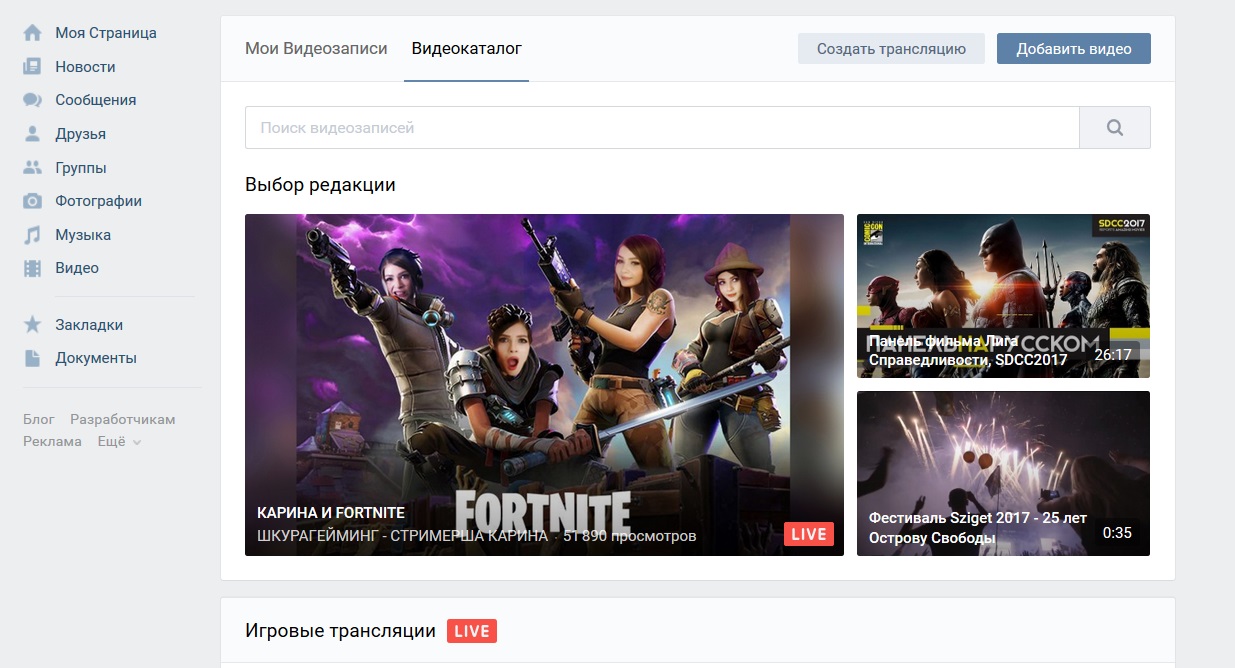Screen dimensions: 1235x668
Task: Click the ШКУРАГЕЙМИНГ - СТРИМЕРША КАРИНА channel name
Action: coord(402,536)
